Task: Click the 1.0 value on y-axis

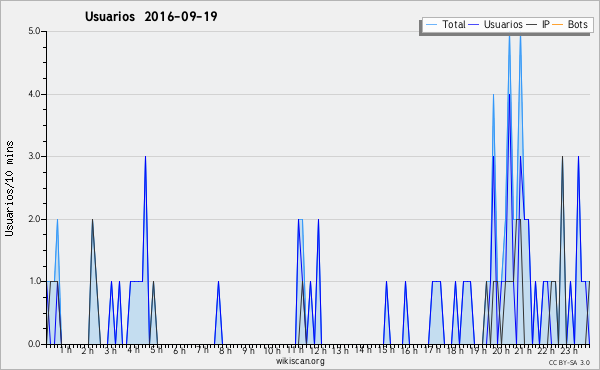Action: pos(34,281)
